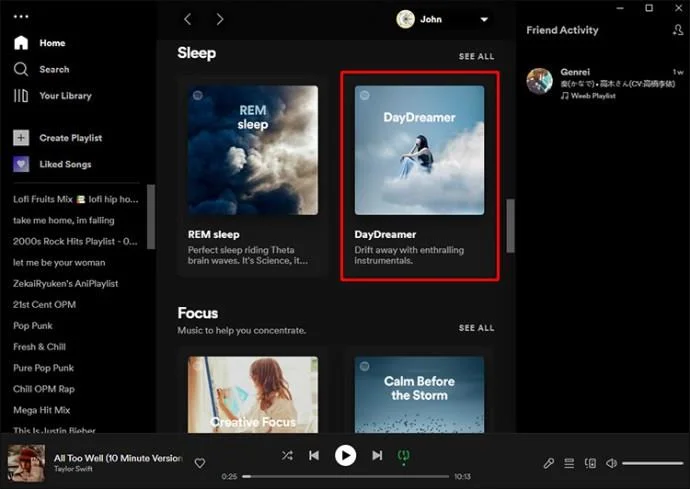Open Fresh & Chill playlist
690x489 pixels.
click(40, 347)
